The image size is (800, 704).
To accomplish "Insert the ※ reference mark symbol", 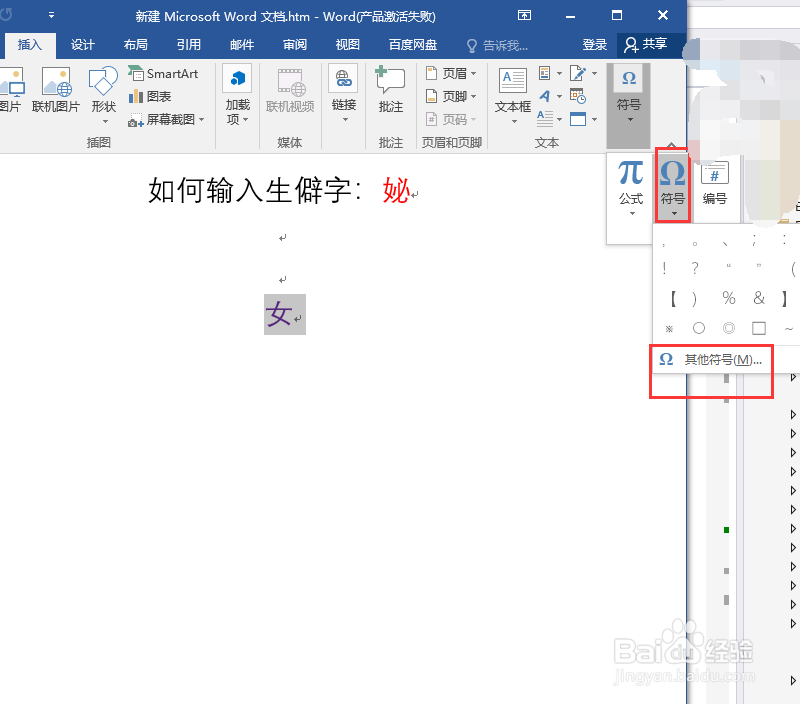I will point(669,329).
